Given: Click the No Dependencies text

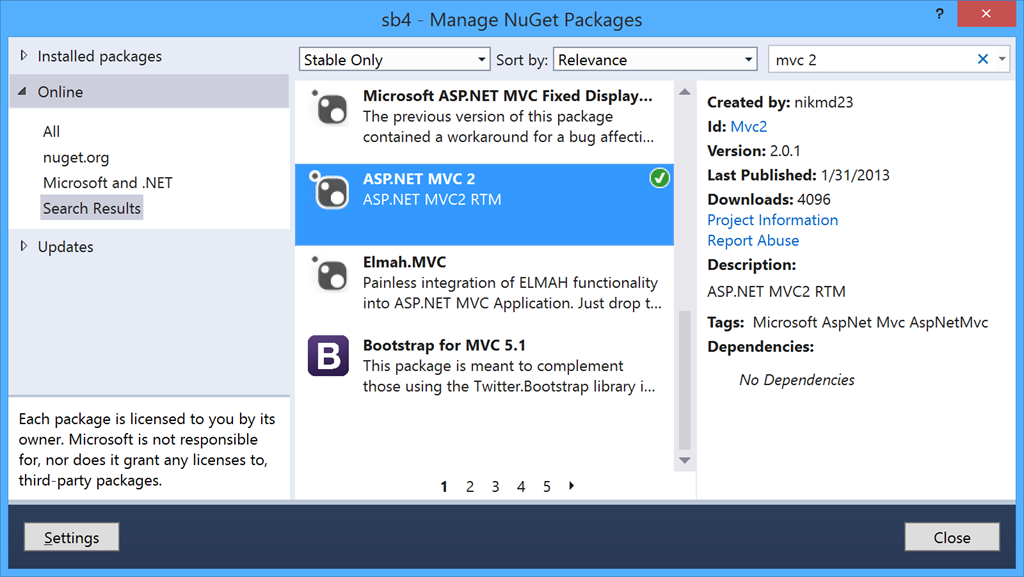Looking at the screenshot, I should [797, 380].
